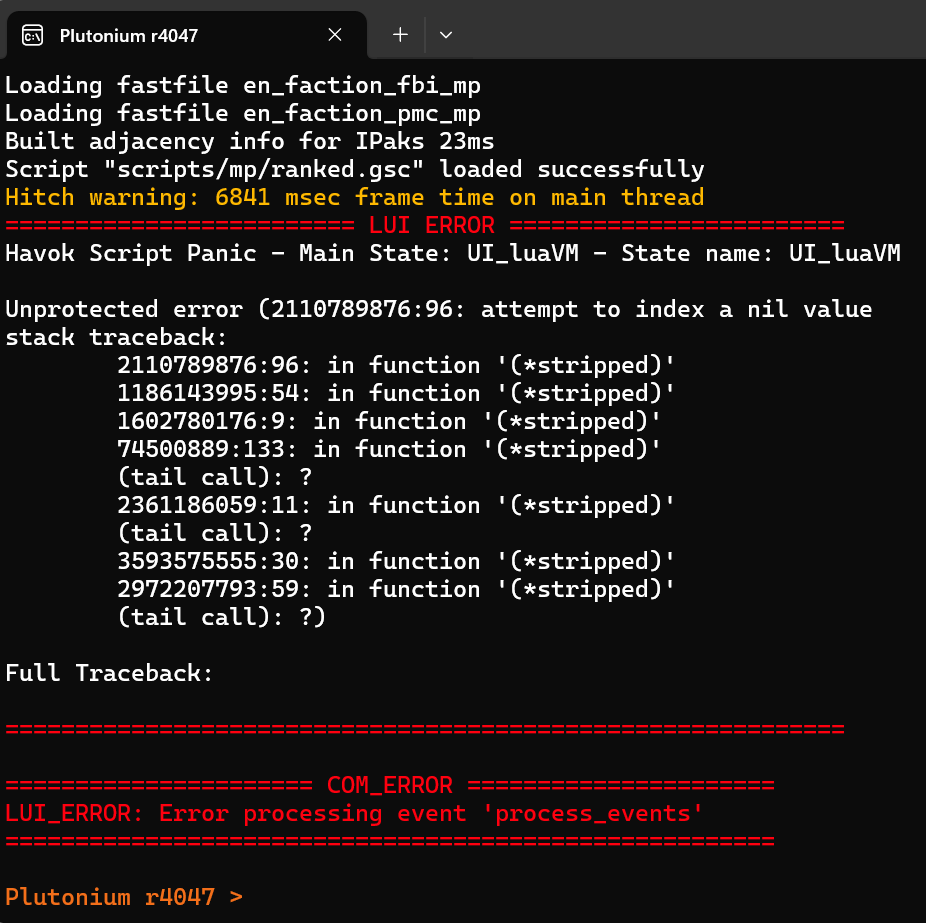Click traceback entry 74500889:133

coord(389,449)
